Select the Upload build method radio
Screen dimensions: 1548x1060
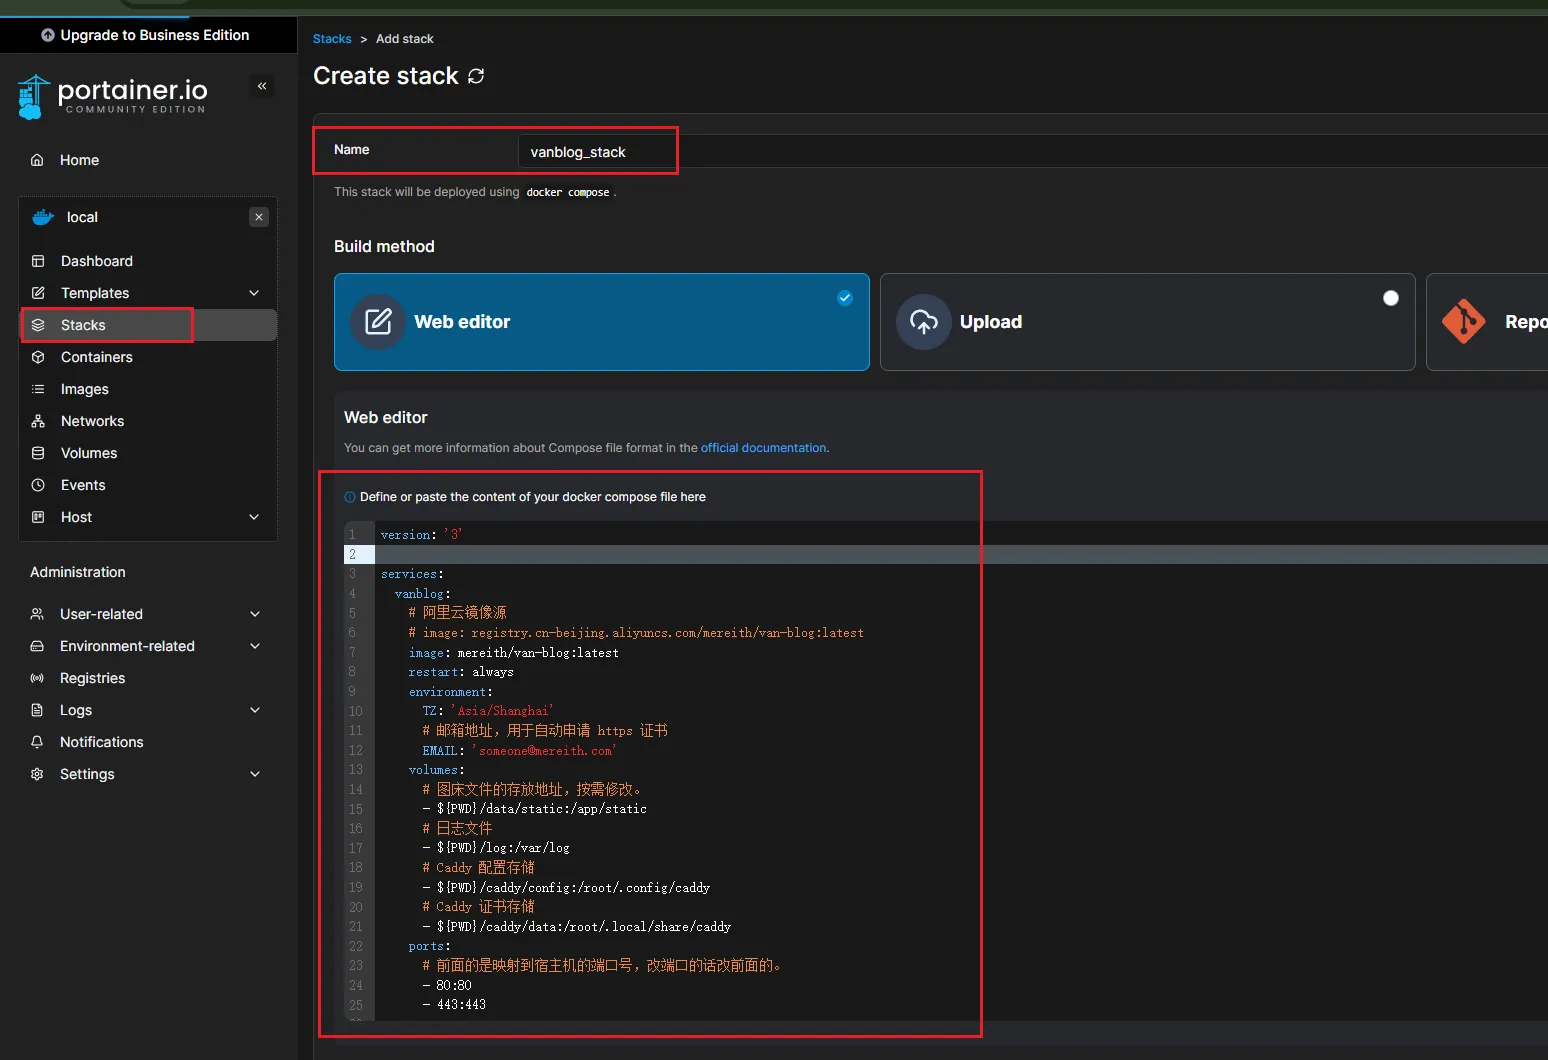click(x=1390, y=298)
